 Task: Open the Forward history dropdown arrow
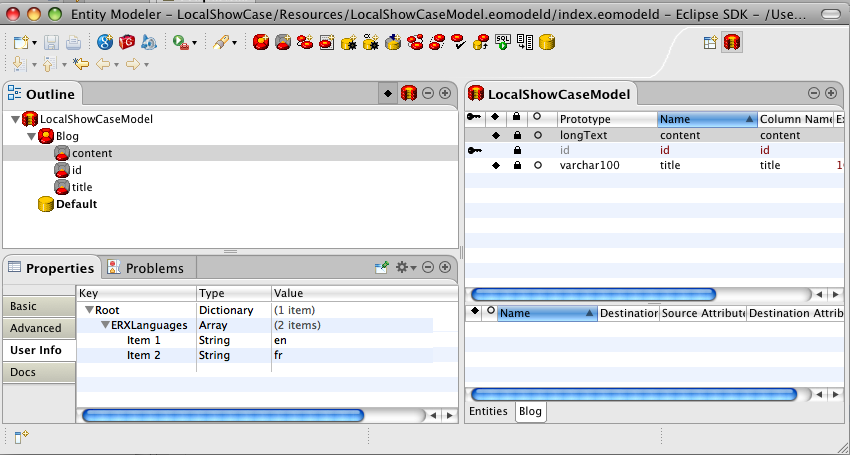[146, 65]
